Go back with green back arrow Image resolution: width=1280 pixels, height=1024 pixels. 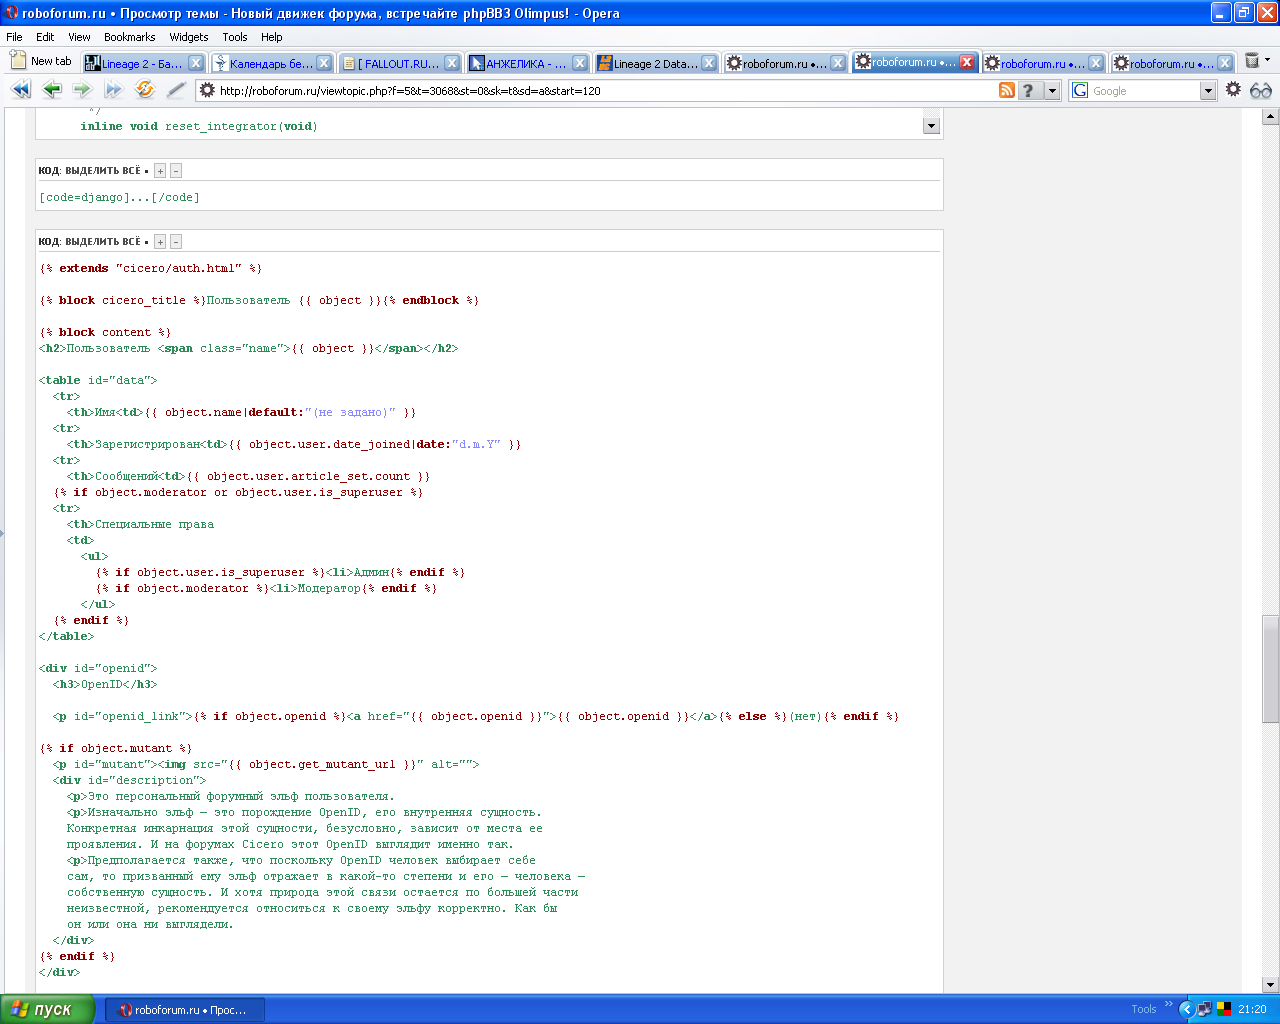(52, 90)
